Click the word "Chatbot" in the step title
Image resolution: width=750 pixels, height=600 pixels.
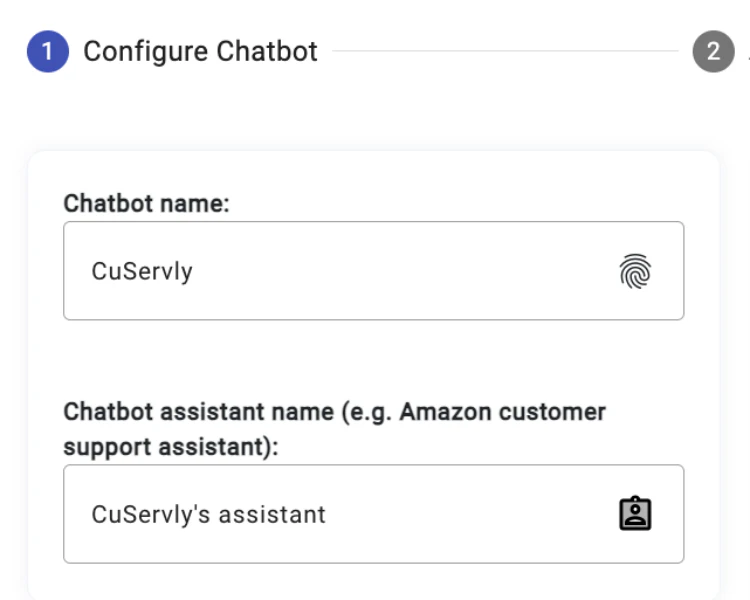pyautogui.click(x=270, y=52)
